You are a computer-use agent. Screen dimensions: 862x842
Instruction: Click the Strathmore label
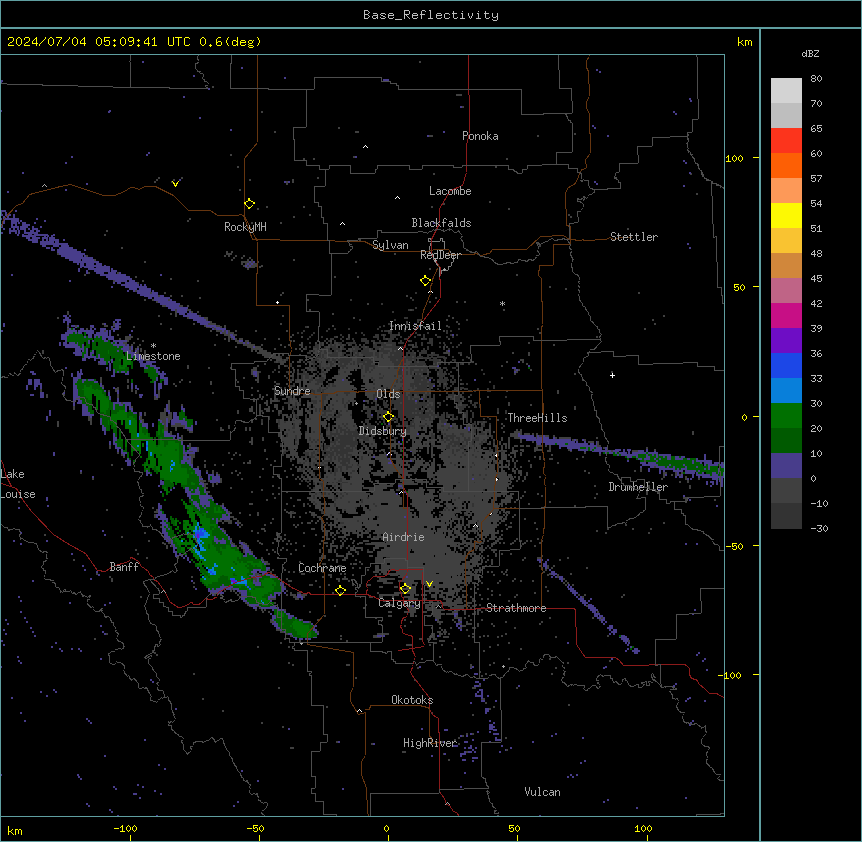pos(516,608)
